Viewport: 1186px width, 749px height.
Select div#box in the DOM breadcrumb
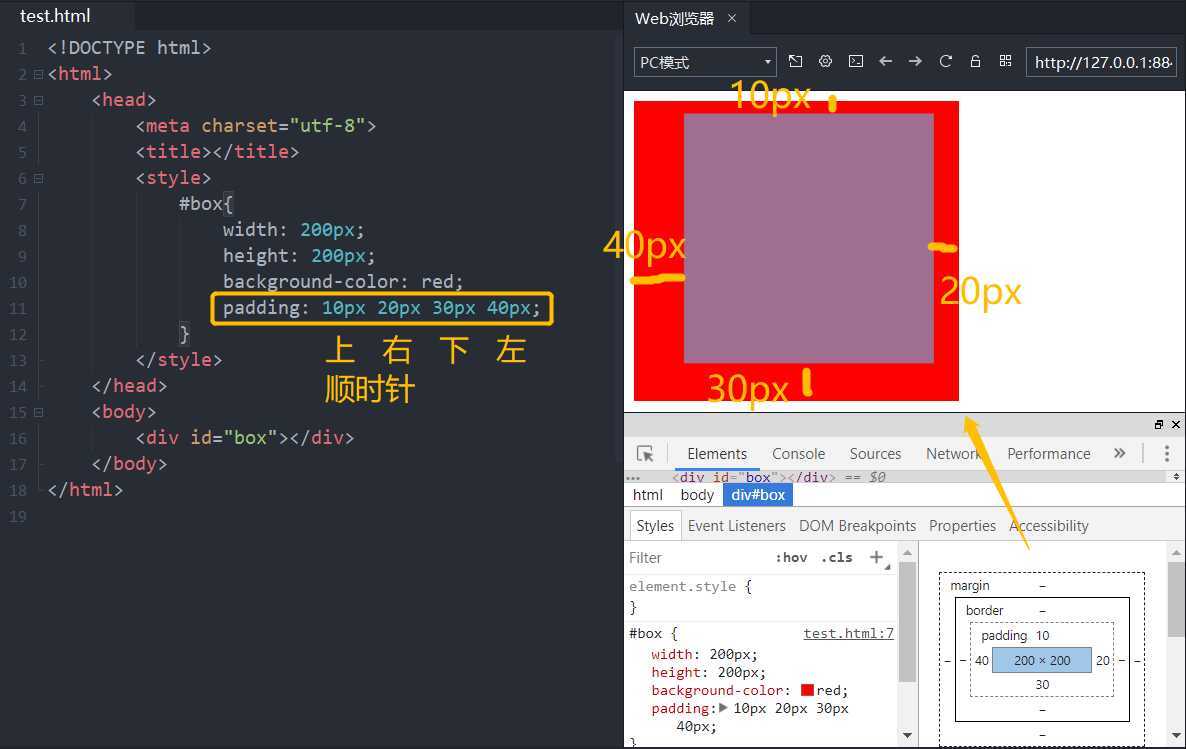click(x=758, y=495)
